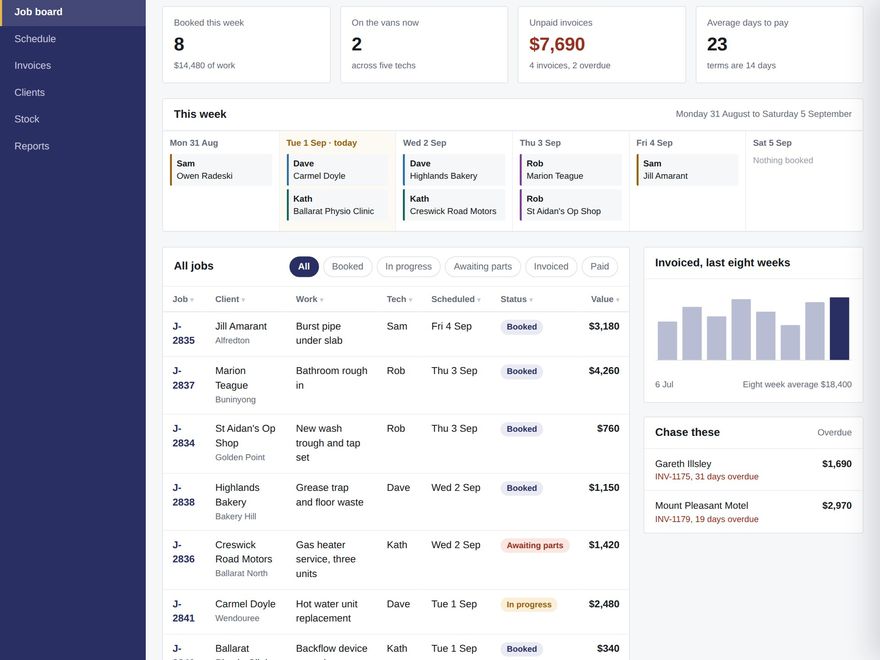Sort jobs by Work column

tap(310, 299)
